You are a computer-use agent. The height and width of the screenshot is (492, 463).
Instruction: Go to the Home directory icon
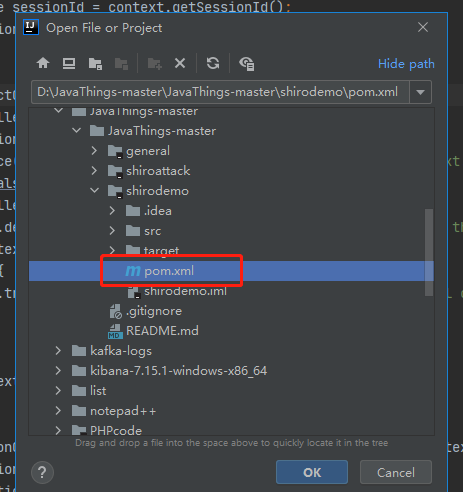(x=43, y=63)
